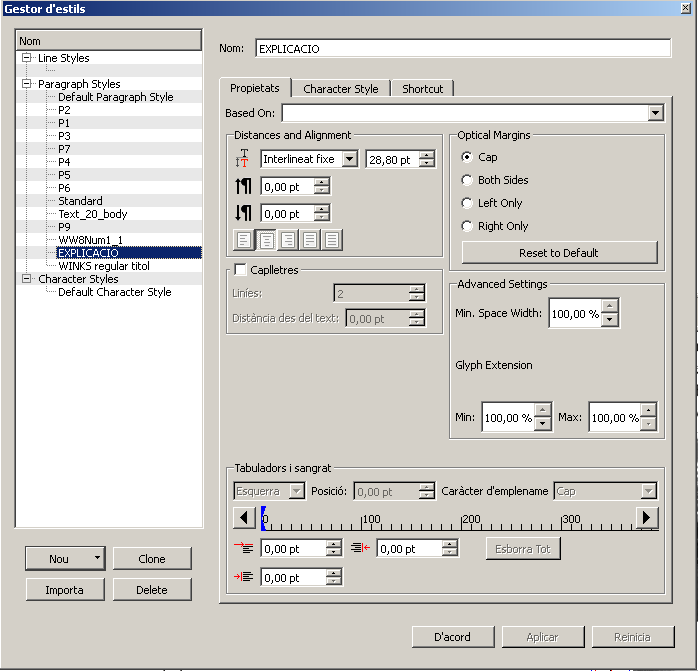Image resolution: width=698 pixels, height=671 pixels.
Task: Select P1 paragraph style
Action: pos(64,122)
